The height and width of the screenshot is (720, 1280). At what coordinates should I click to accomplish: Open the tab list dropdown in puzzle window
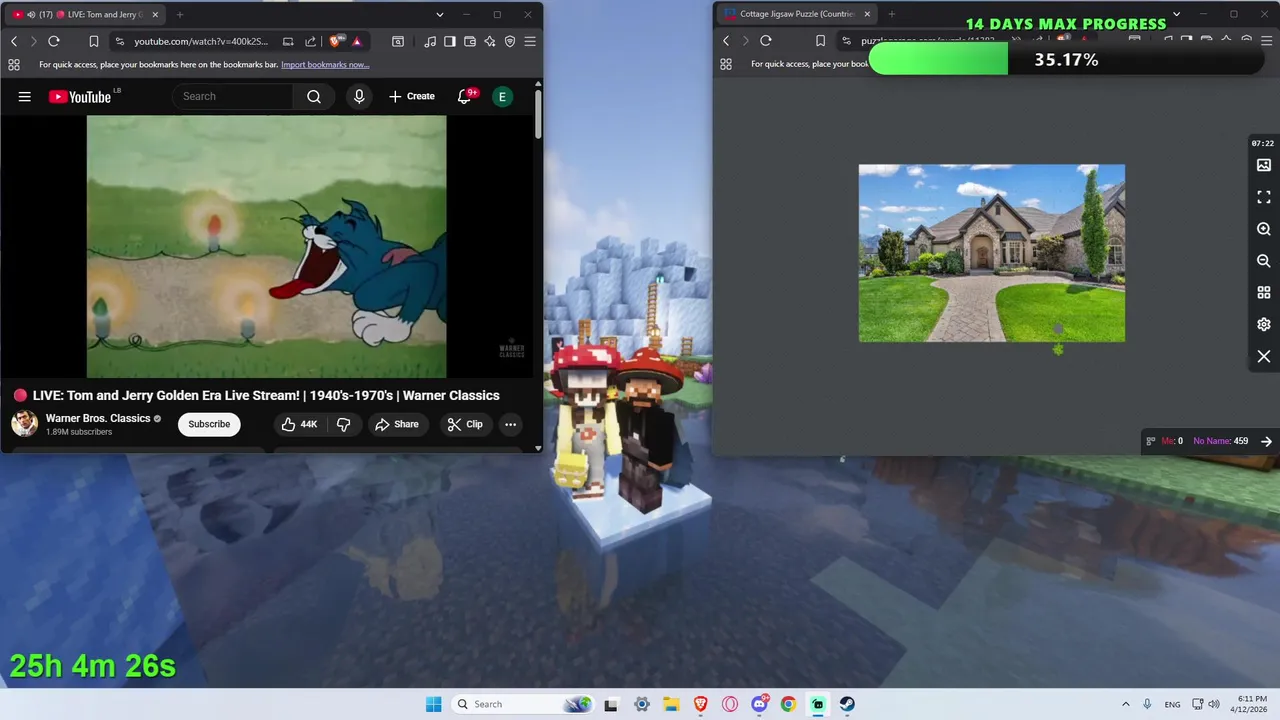pos(1177,14)
